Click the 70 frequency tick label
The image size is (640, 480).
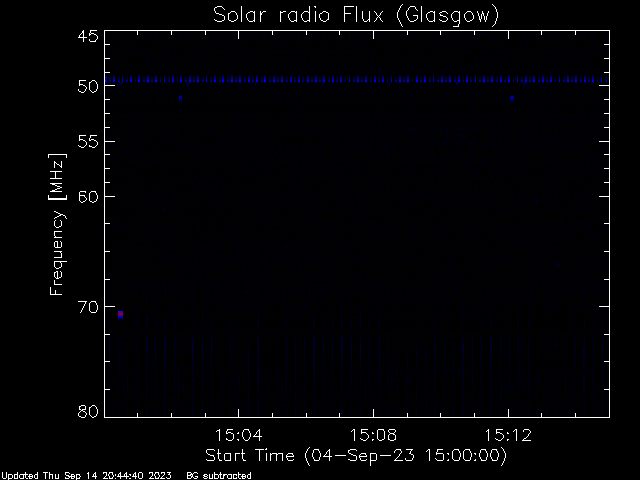pyautogui.click(x=87, y=305)
